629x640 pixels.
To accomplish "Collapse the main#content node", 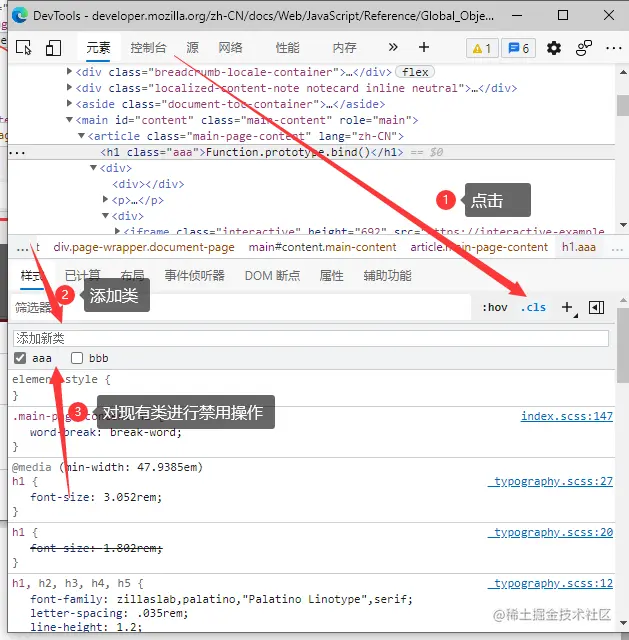I will [x=69, y=120].
